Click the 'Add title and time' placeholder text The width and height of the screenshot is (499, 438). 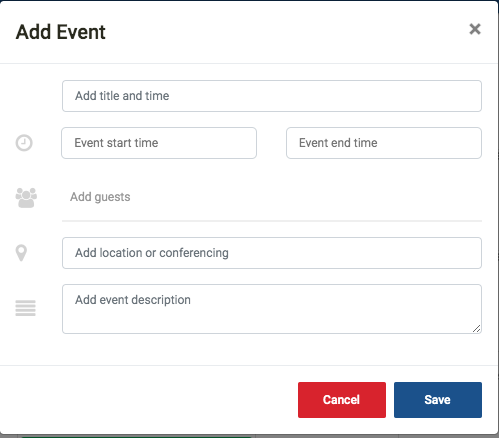(122, 96)
